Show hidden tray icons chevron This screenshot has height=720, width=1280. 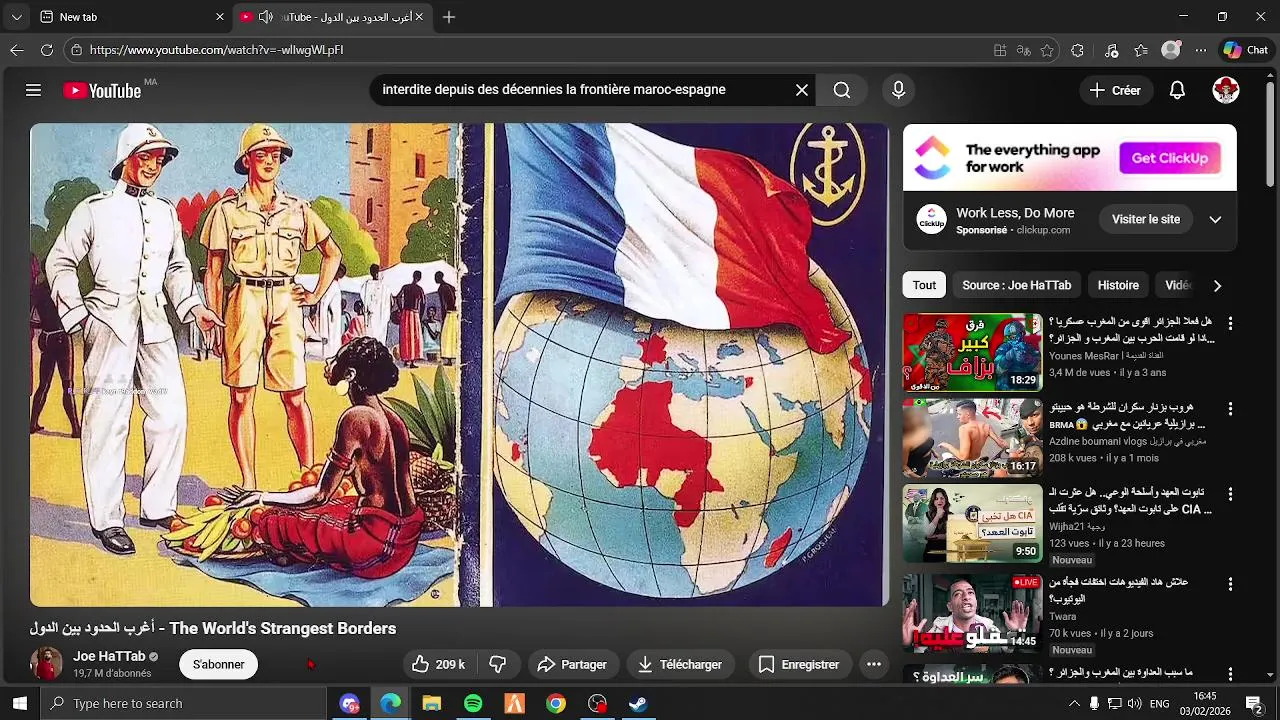tap(1074, 704)
